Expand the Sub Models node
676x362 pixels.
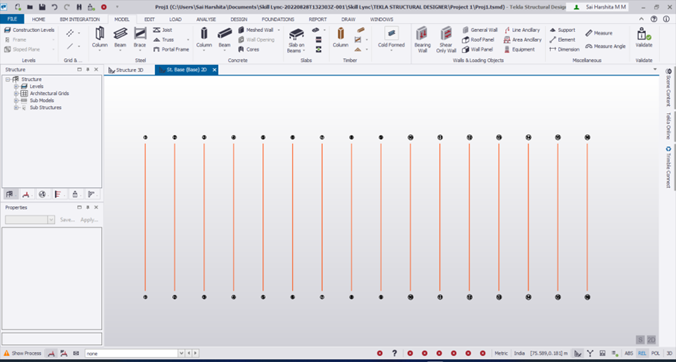(16, 100)
